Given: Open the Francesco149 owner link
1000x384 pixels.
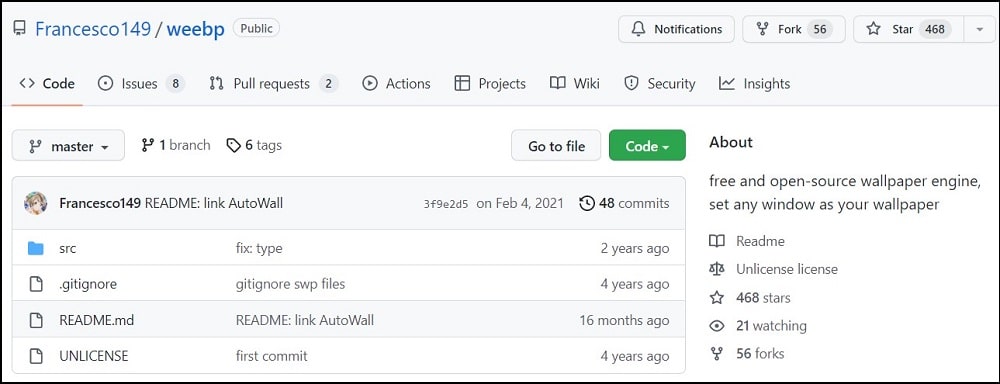Looking at the screenshot, I should [93, 29].
